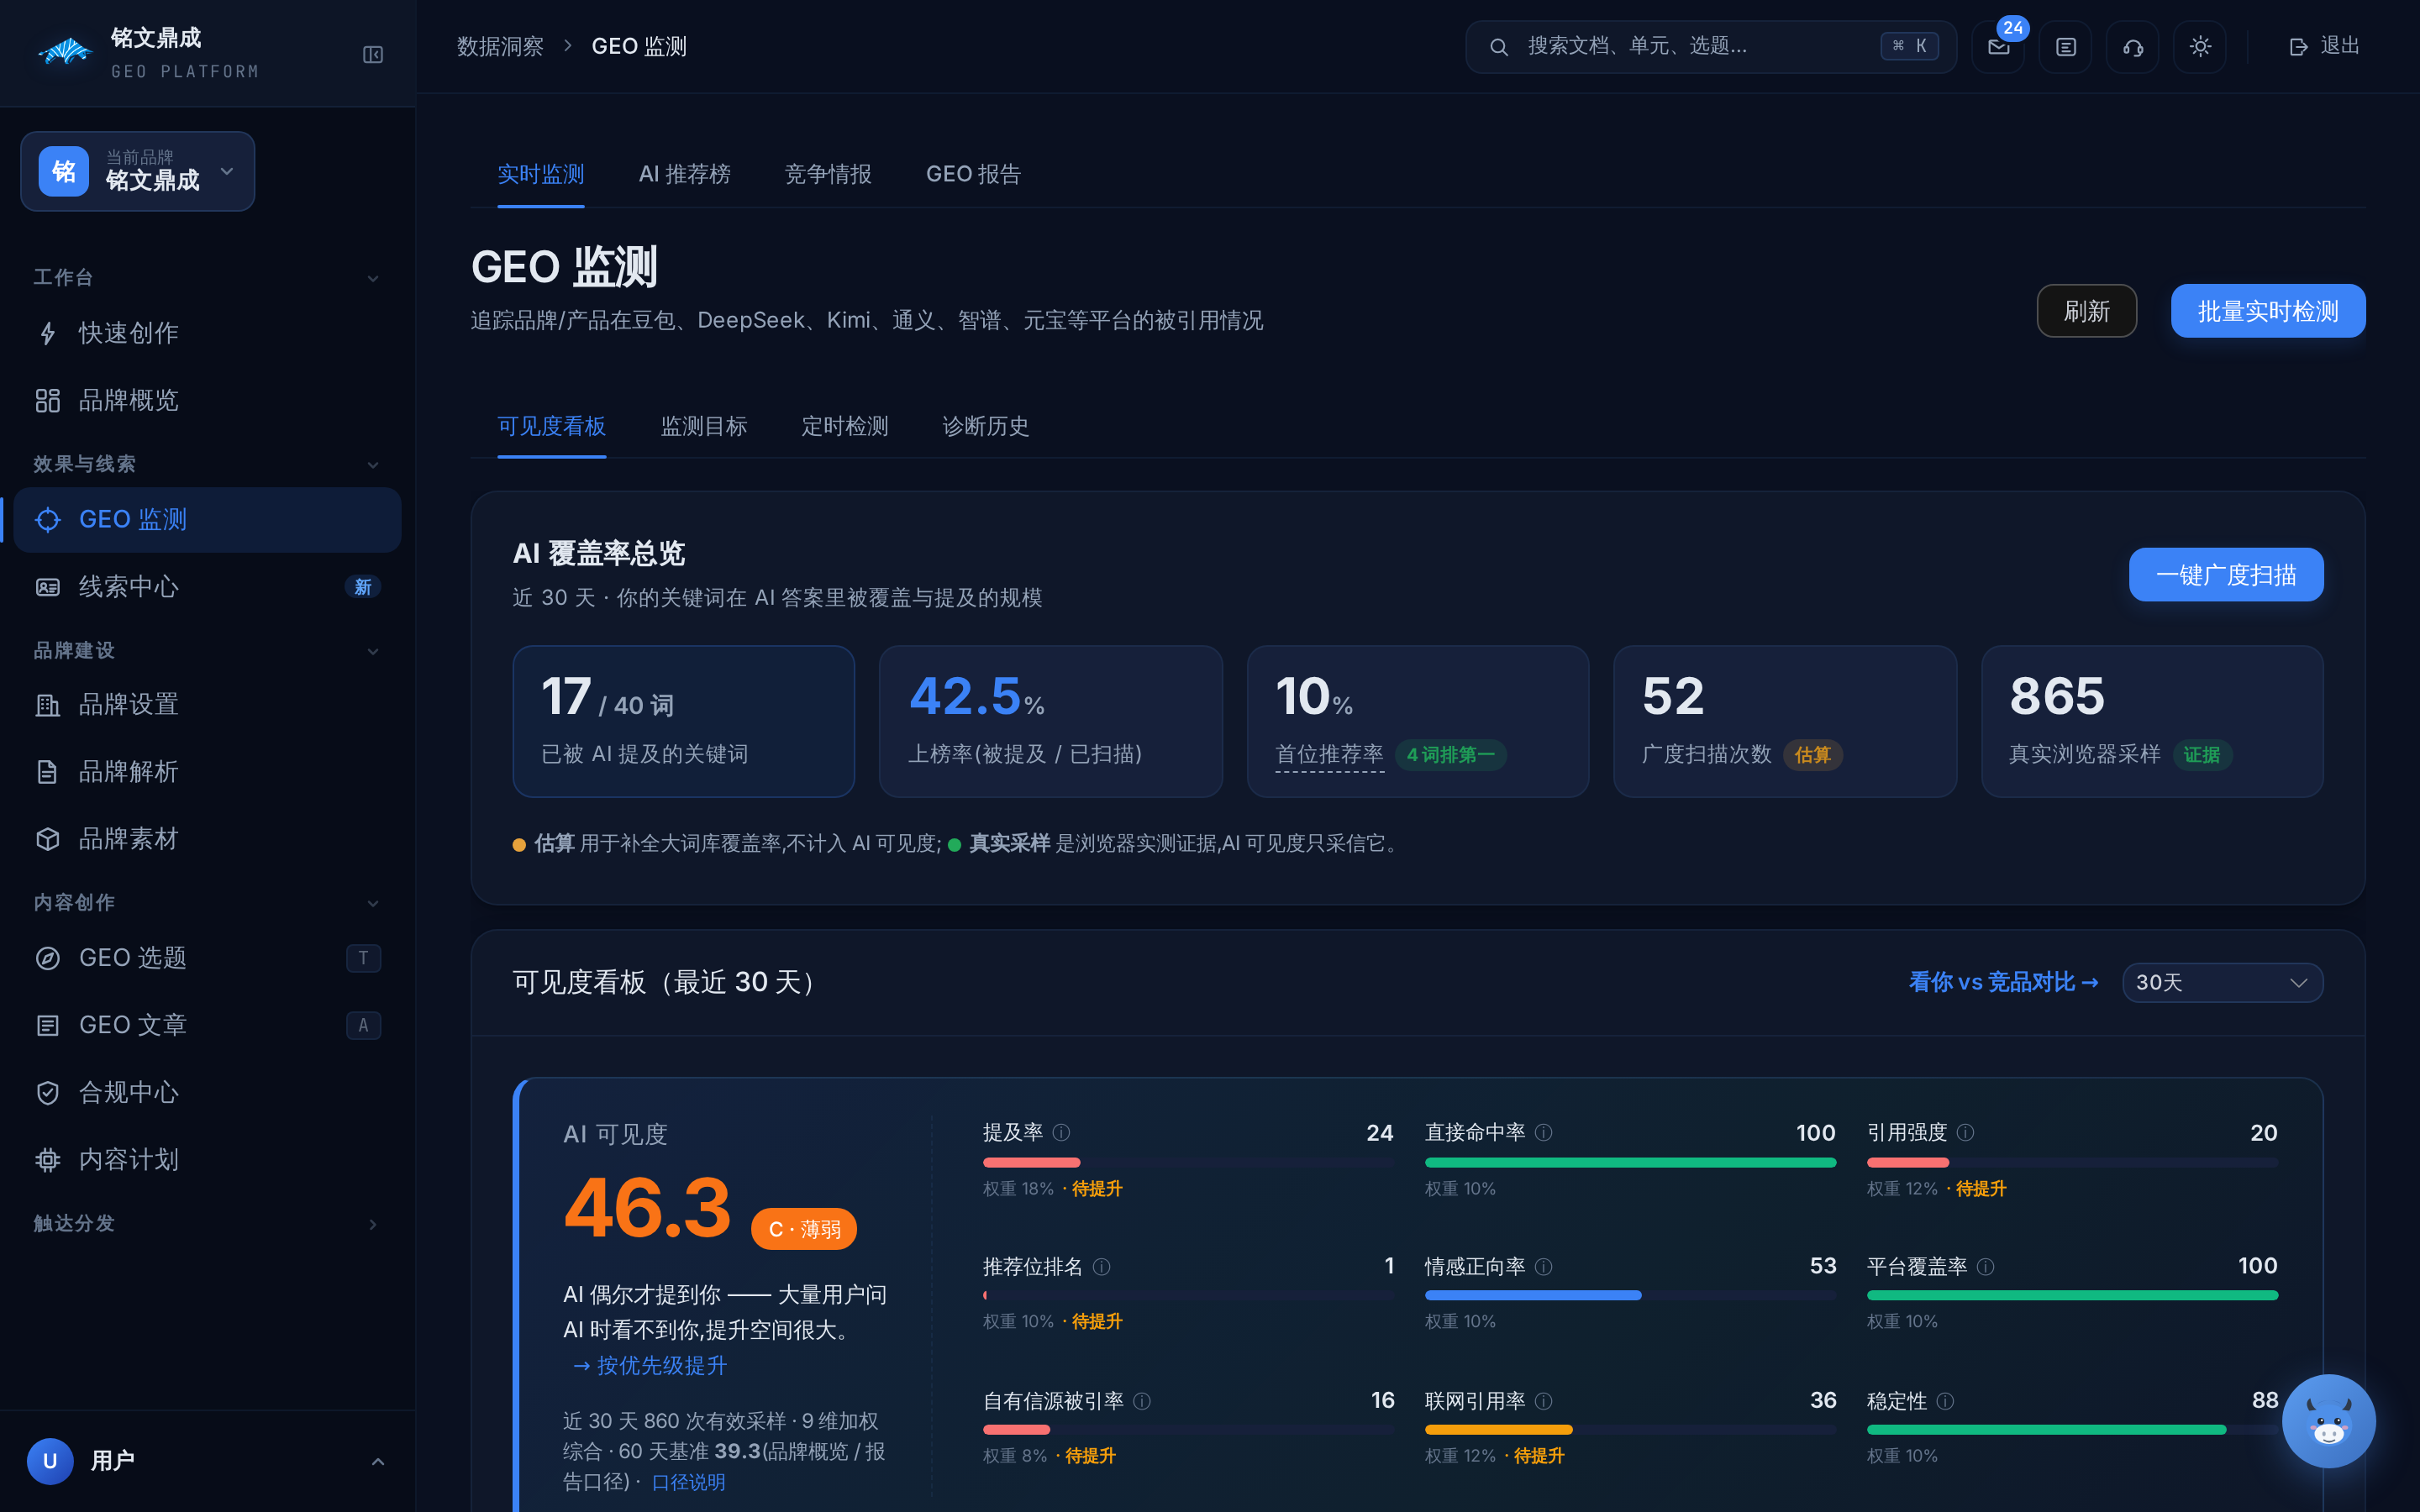The width and height of the screenshot is (2420, 1512).
Task: Click the 退出 logout button
Action: [x=2324, y=46]
